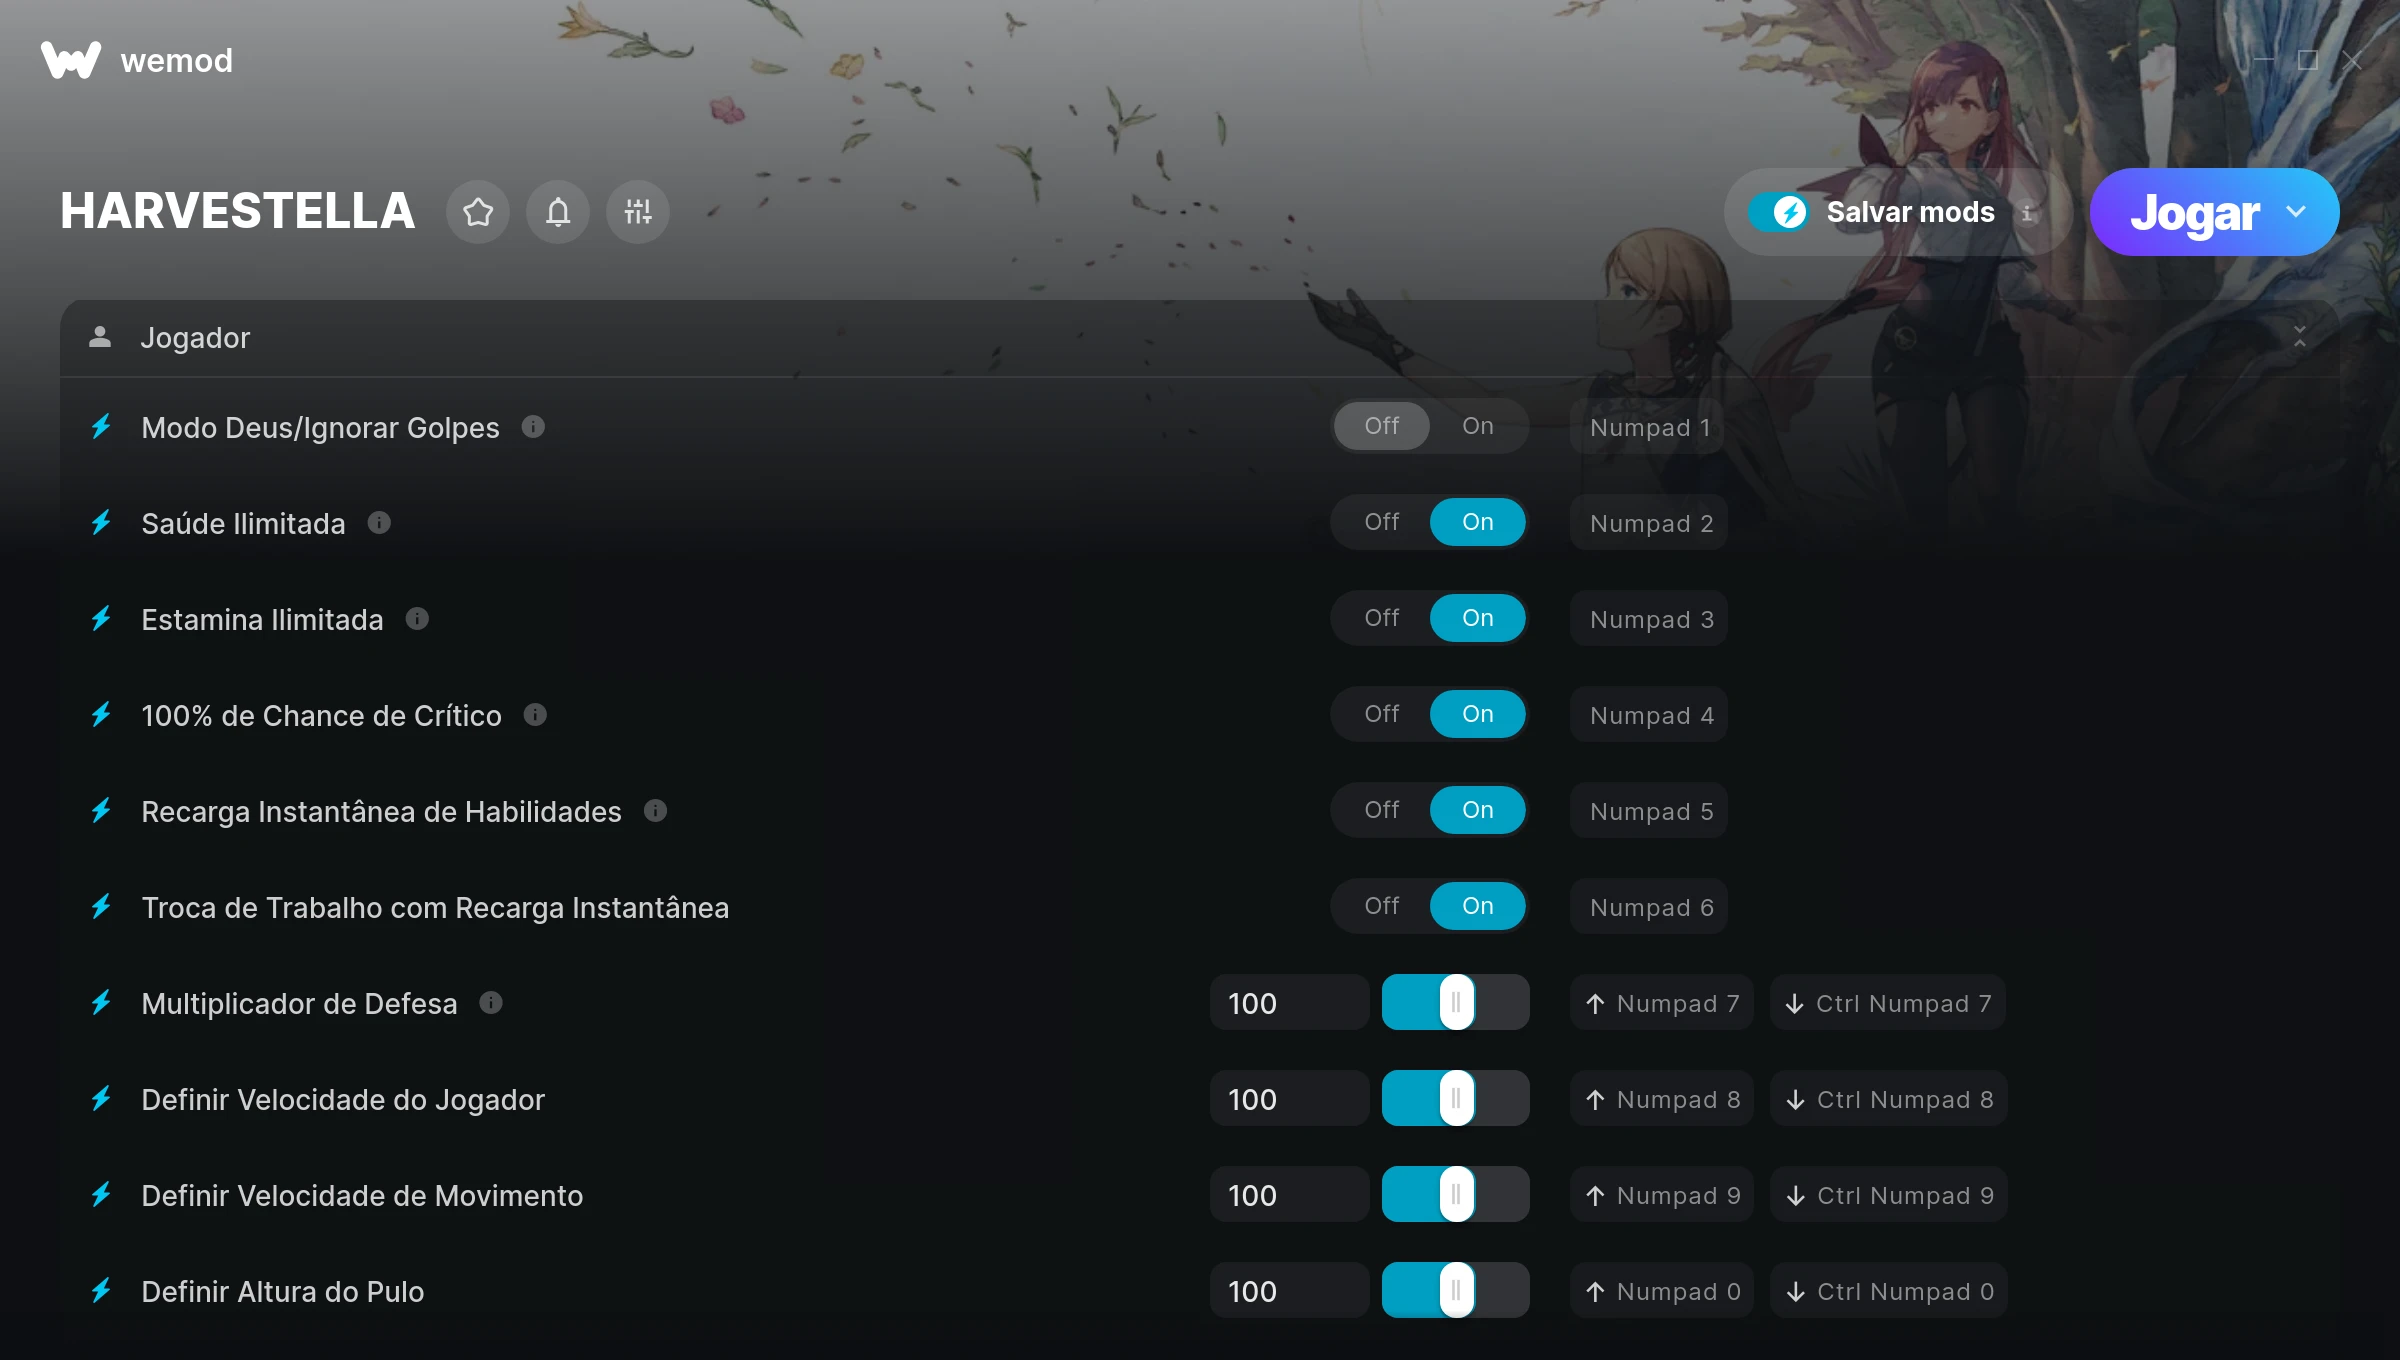
Task: Show info for Modo Deus/Ignorar Golpes
Action: (x=533, y=427)
